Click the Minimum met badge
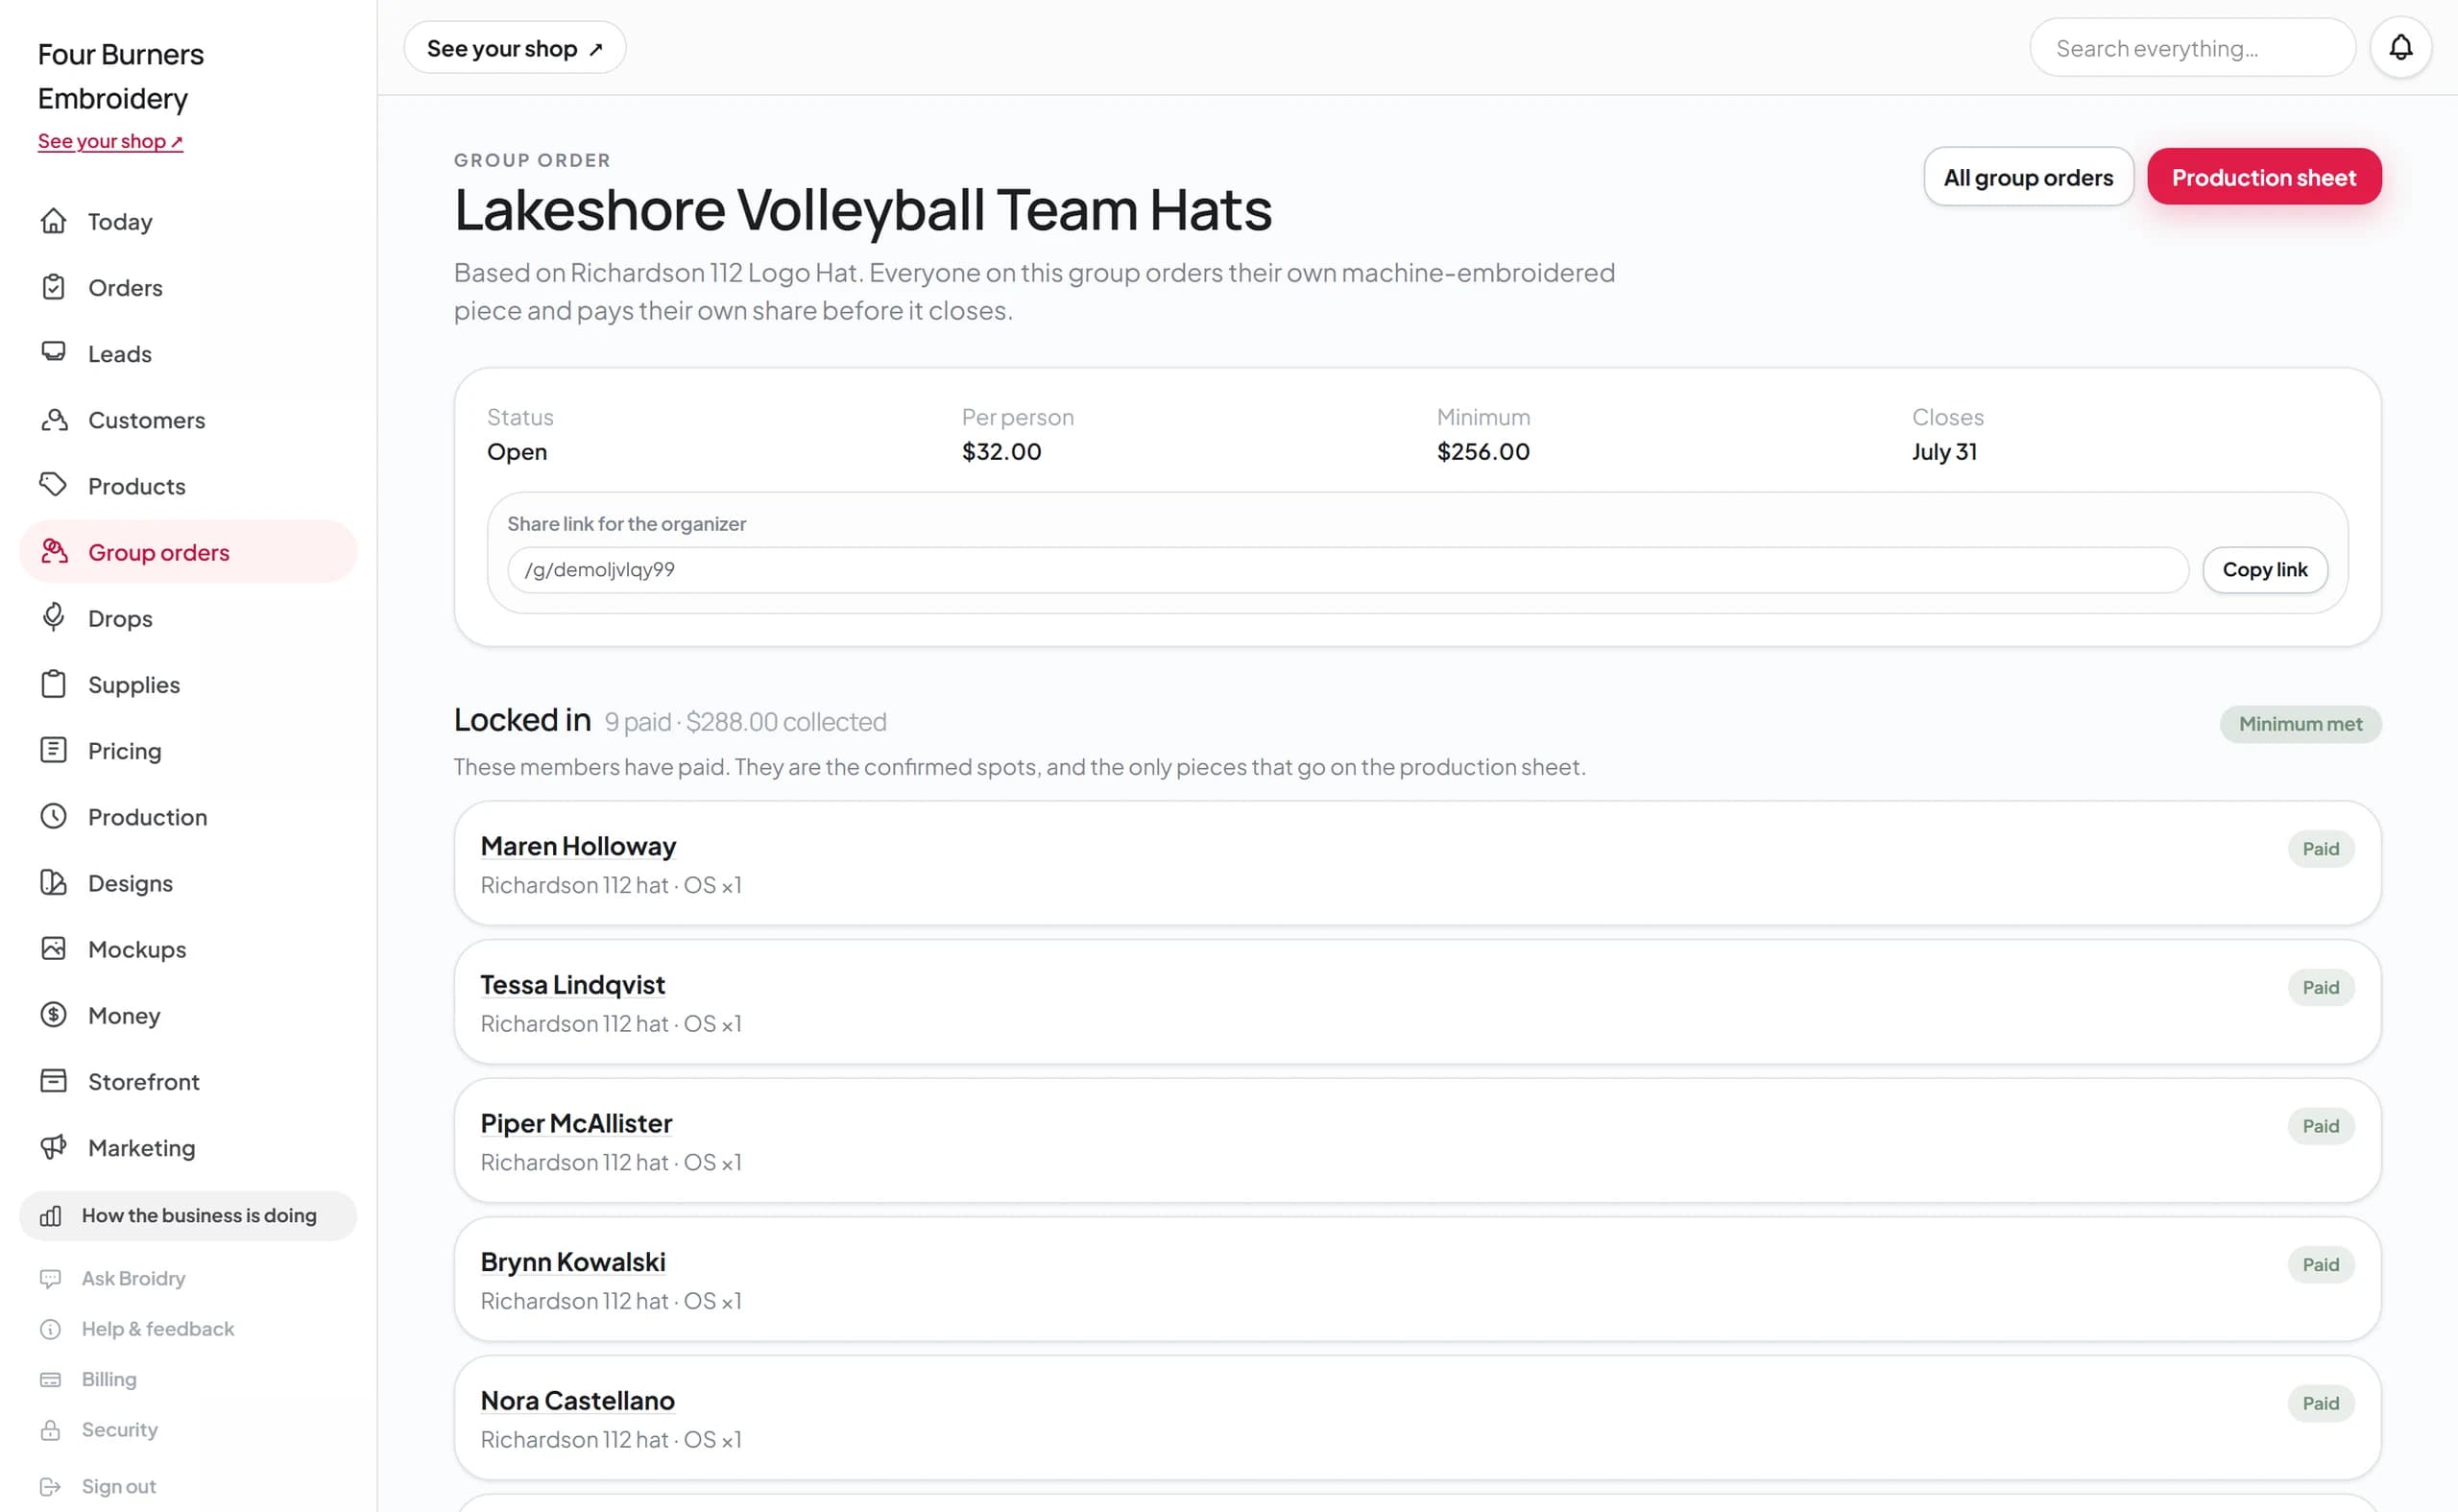The image size is (2458, 1512). point(2299,723)
